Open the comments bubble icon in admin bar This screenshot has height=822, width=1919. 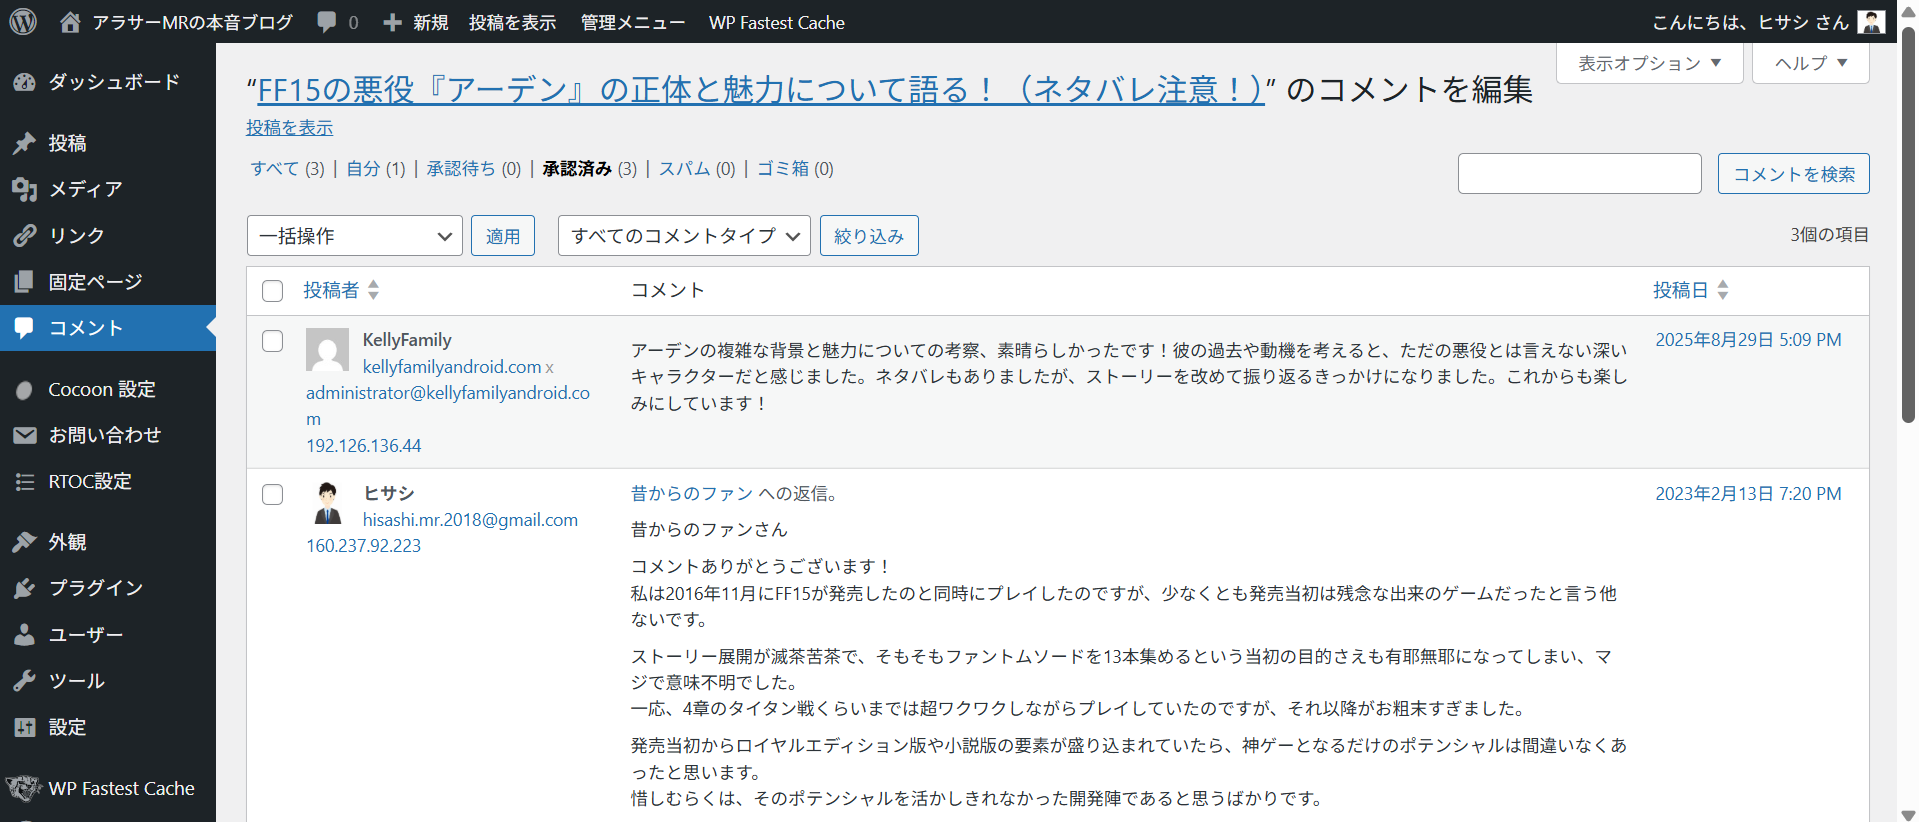[x=326, y=22]
